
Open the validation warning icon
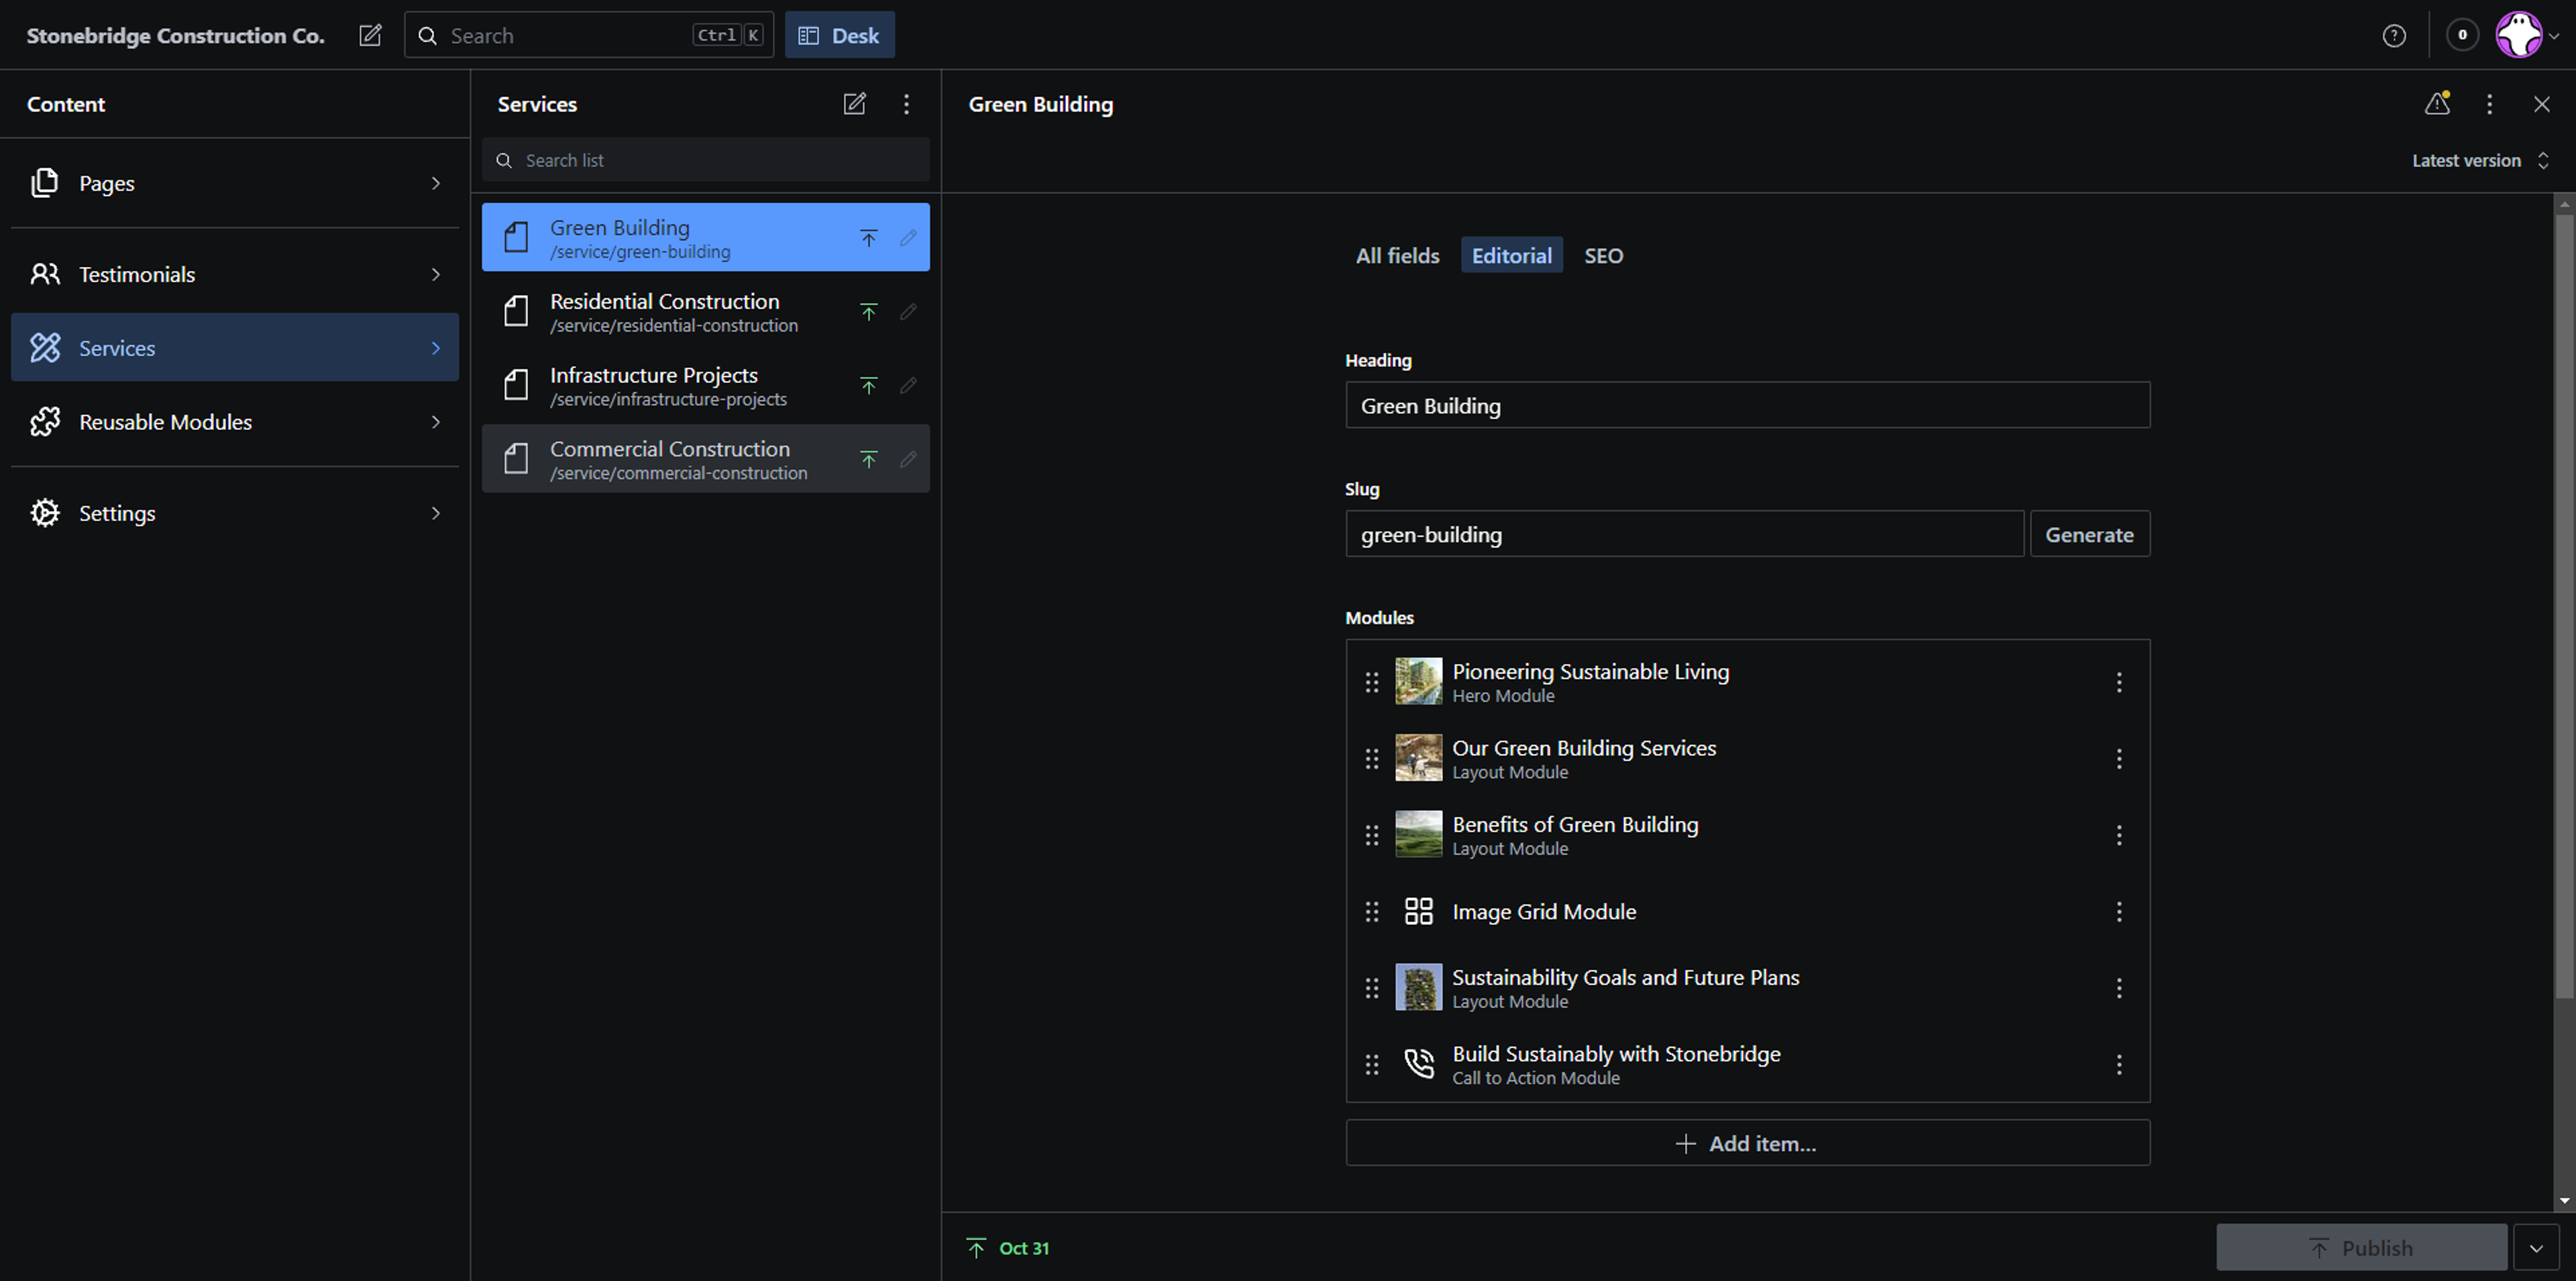(2437, 104)
